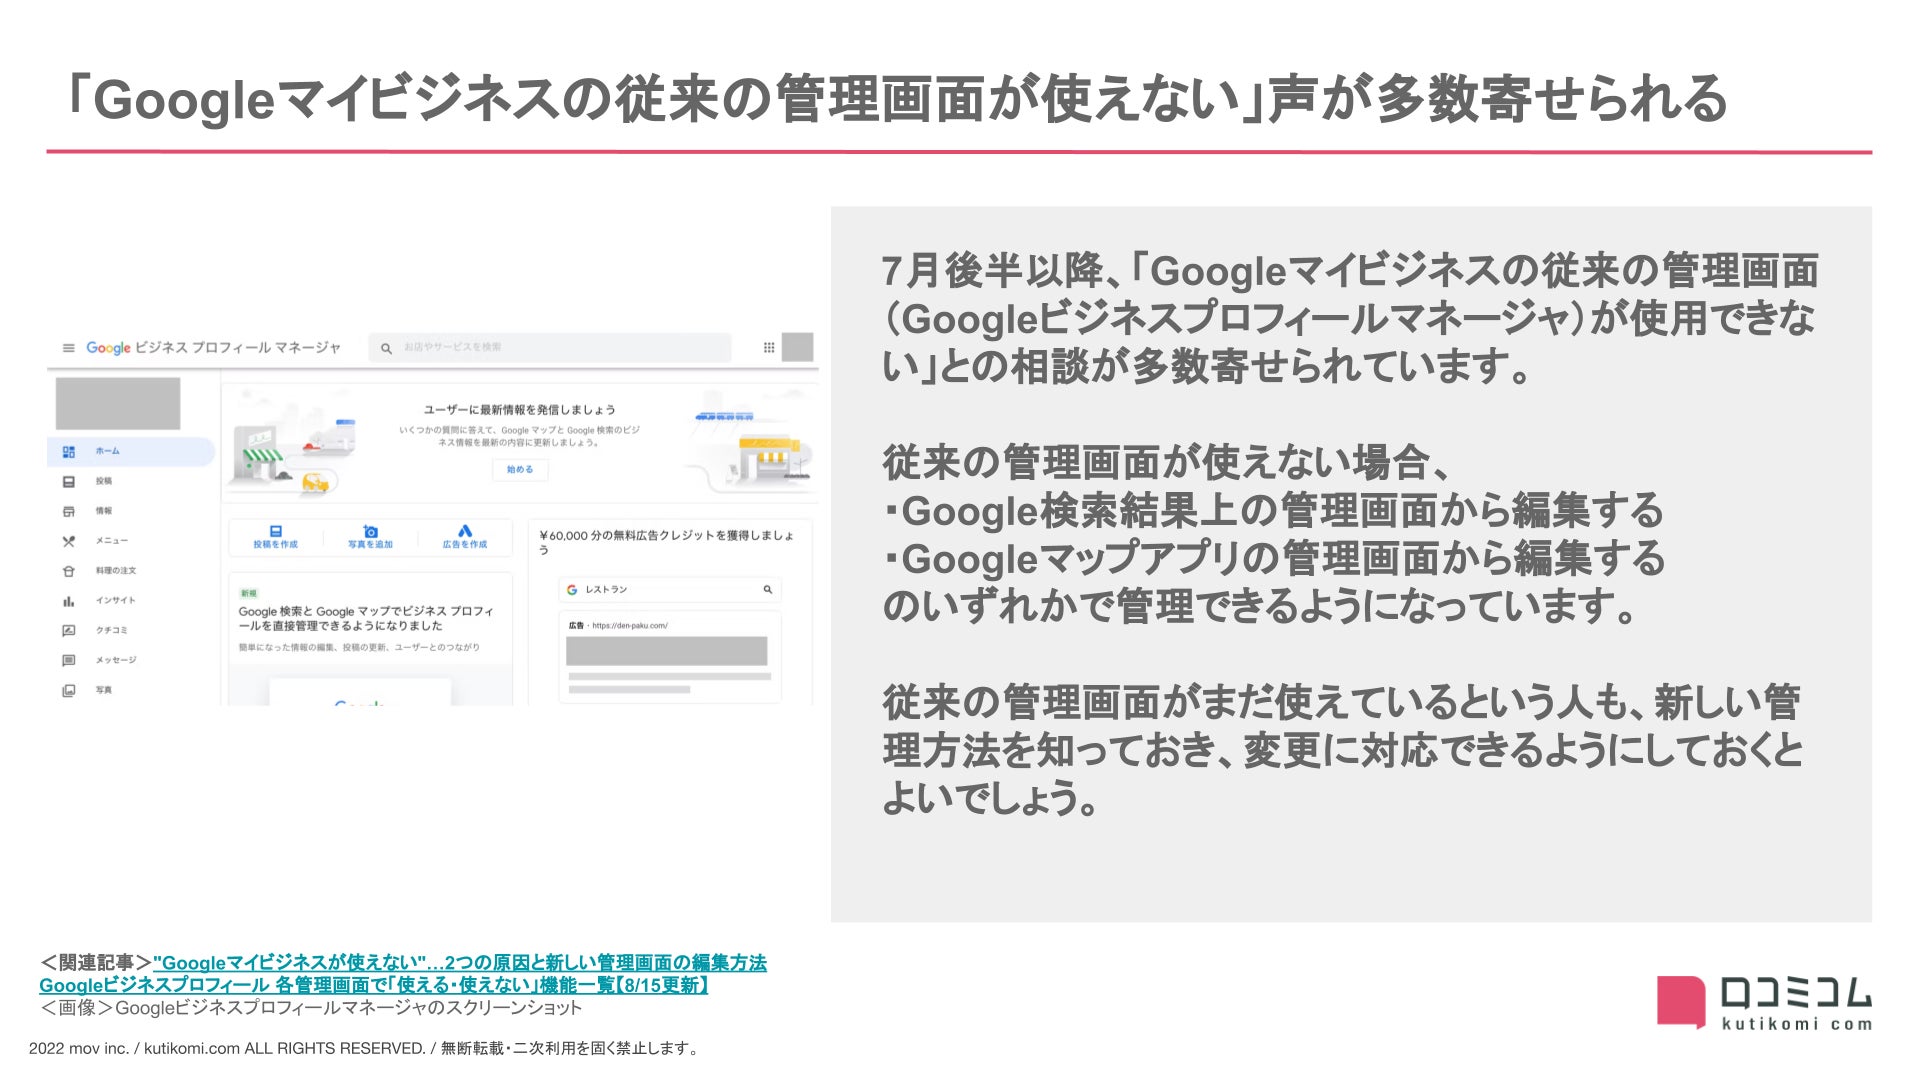This screenshot has width=1919, height=1080.
Task: Click the gray business name placeholder in the sidebar
Action: coord(118,404)
